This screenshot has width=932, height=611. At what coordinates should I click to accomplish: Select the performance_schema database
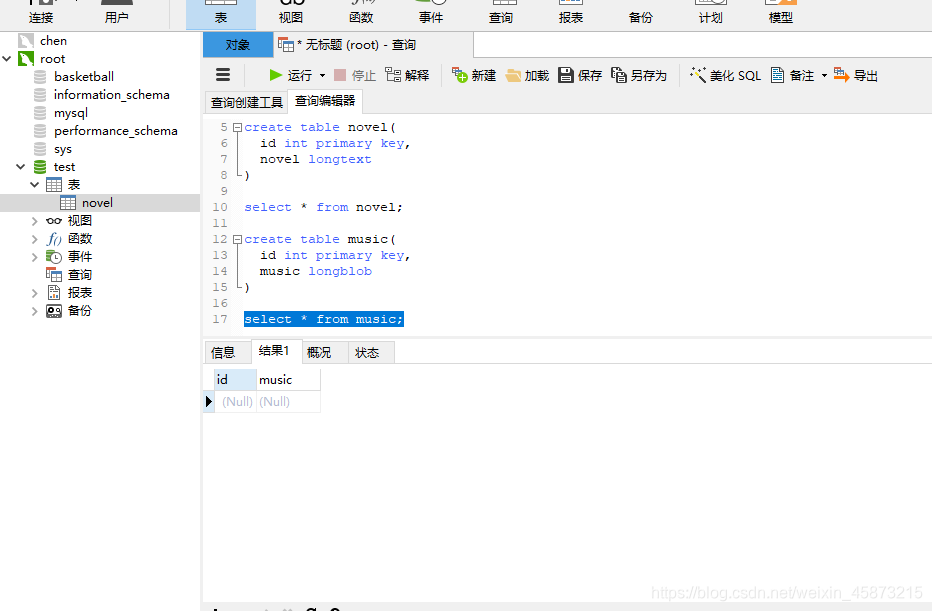click(x=116, y=131)
